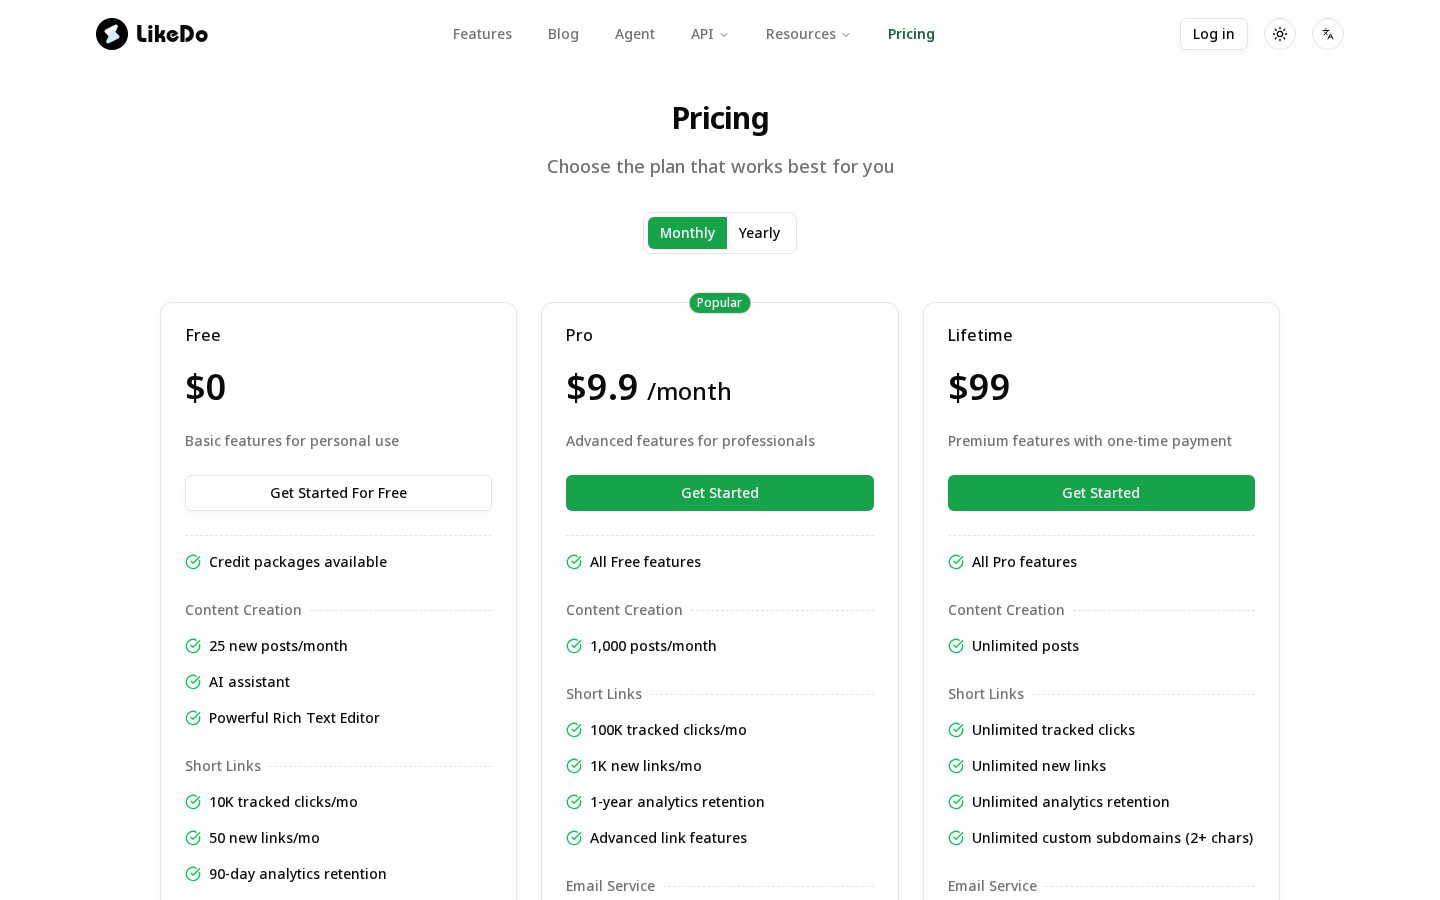The width and height of the screenshot is (1440, 900).
Task: Click the $99 Lifetime price
Action: (x=979, y=388)
